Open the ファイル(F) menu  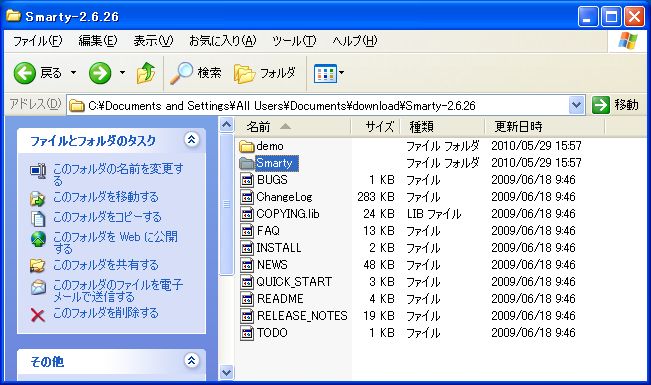pos(37,41)
